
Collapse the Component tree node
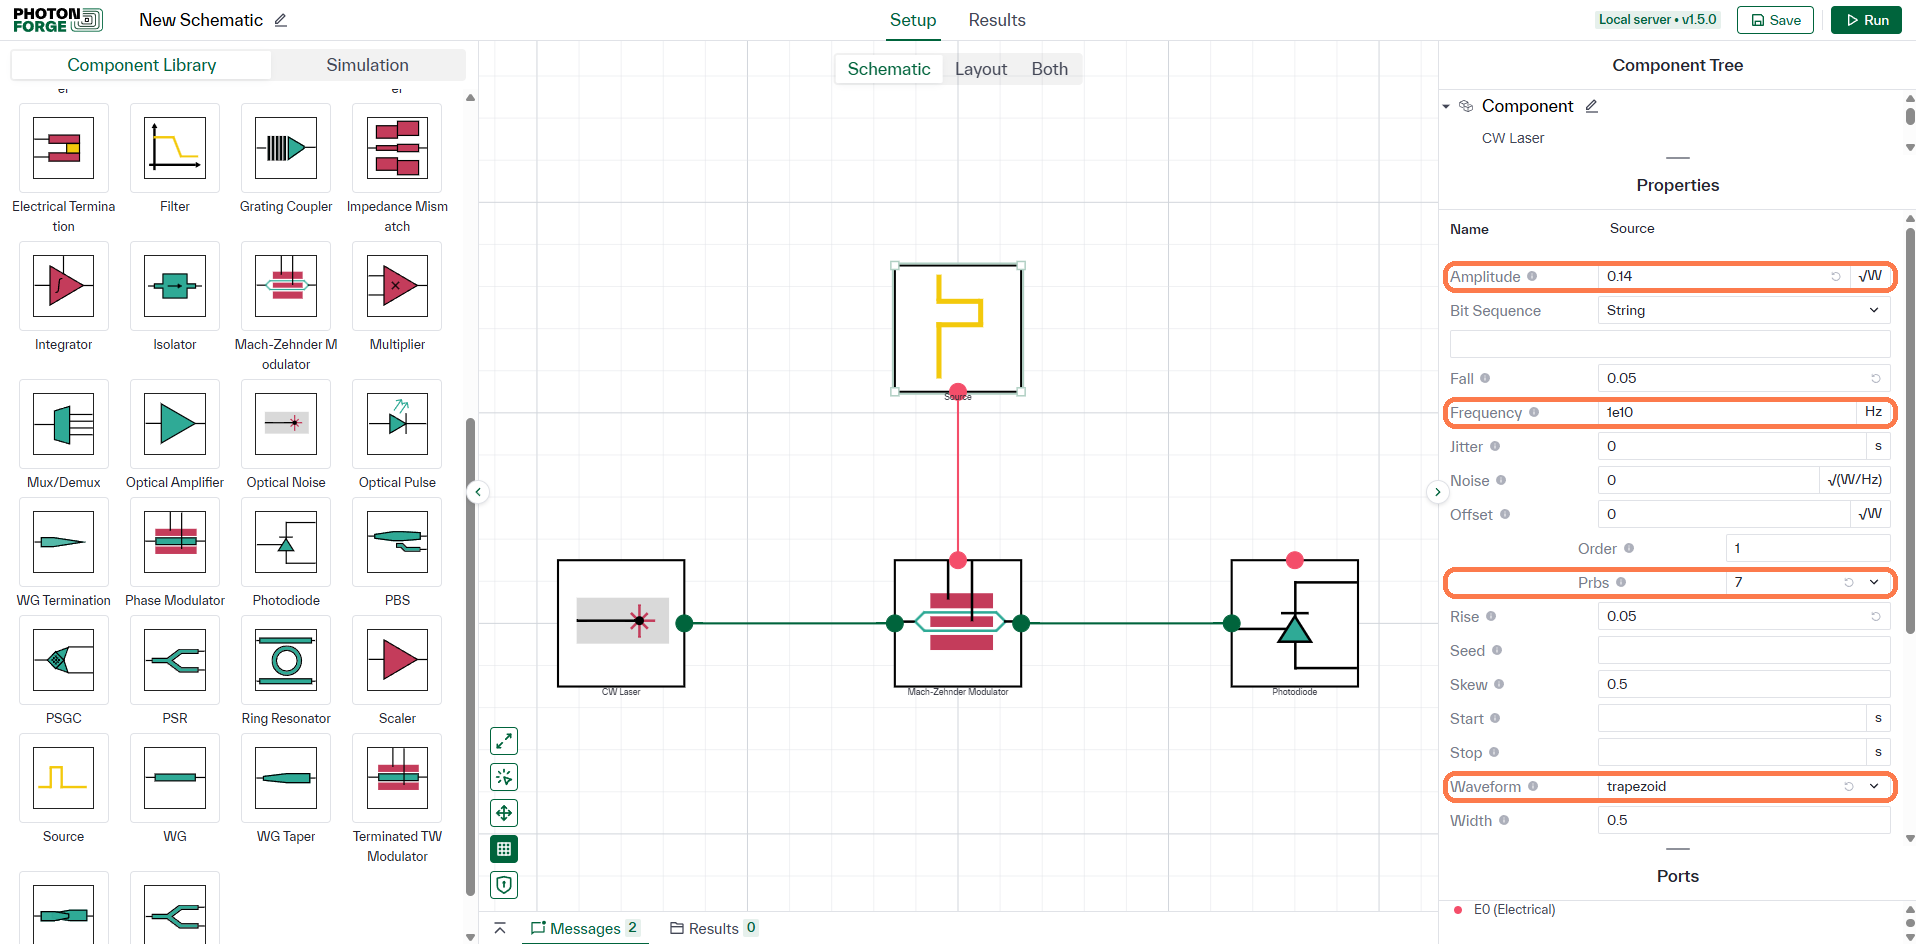pos(1446,106)
